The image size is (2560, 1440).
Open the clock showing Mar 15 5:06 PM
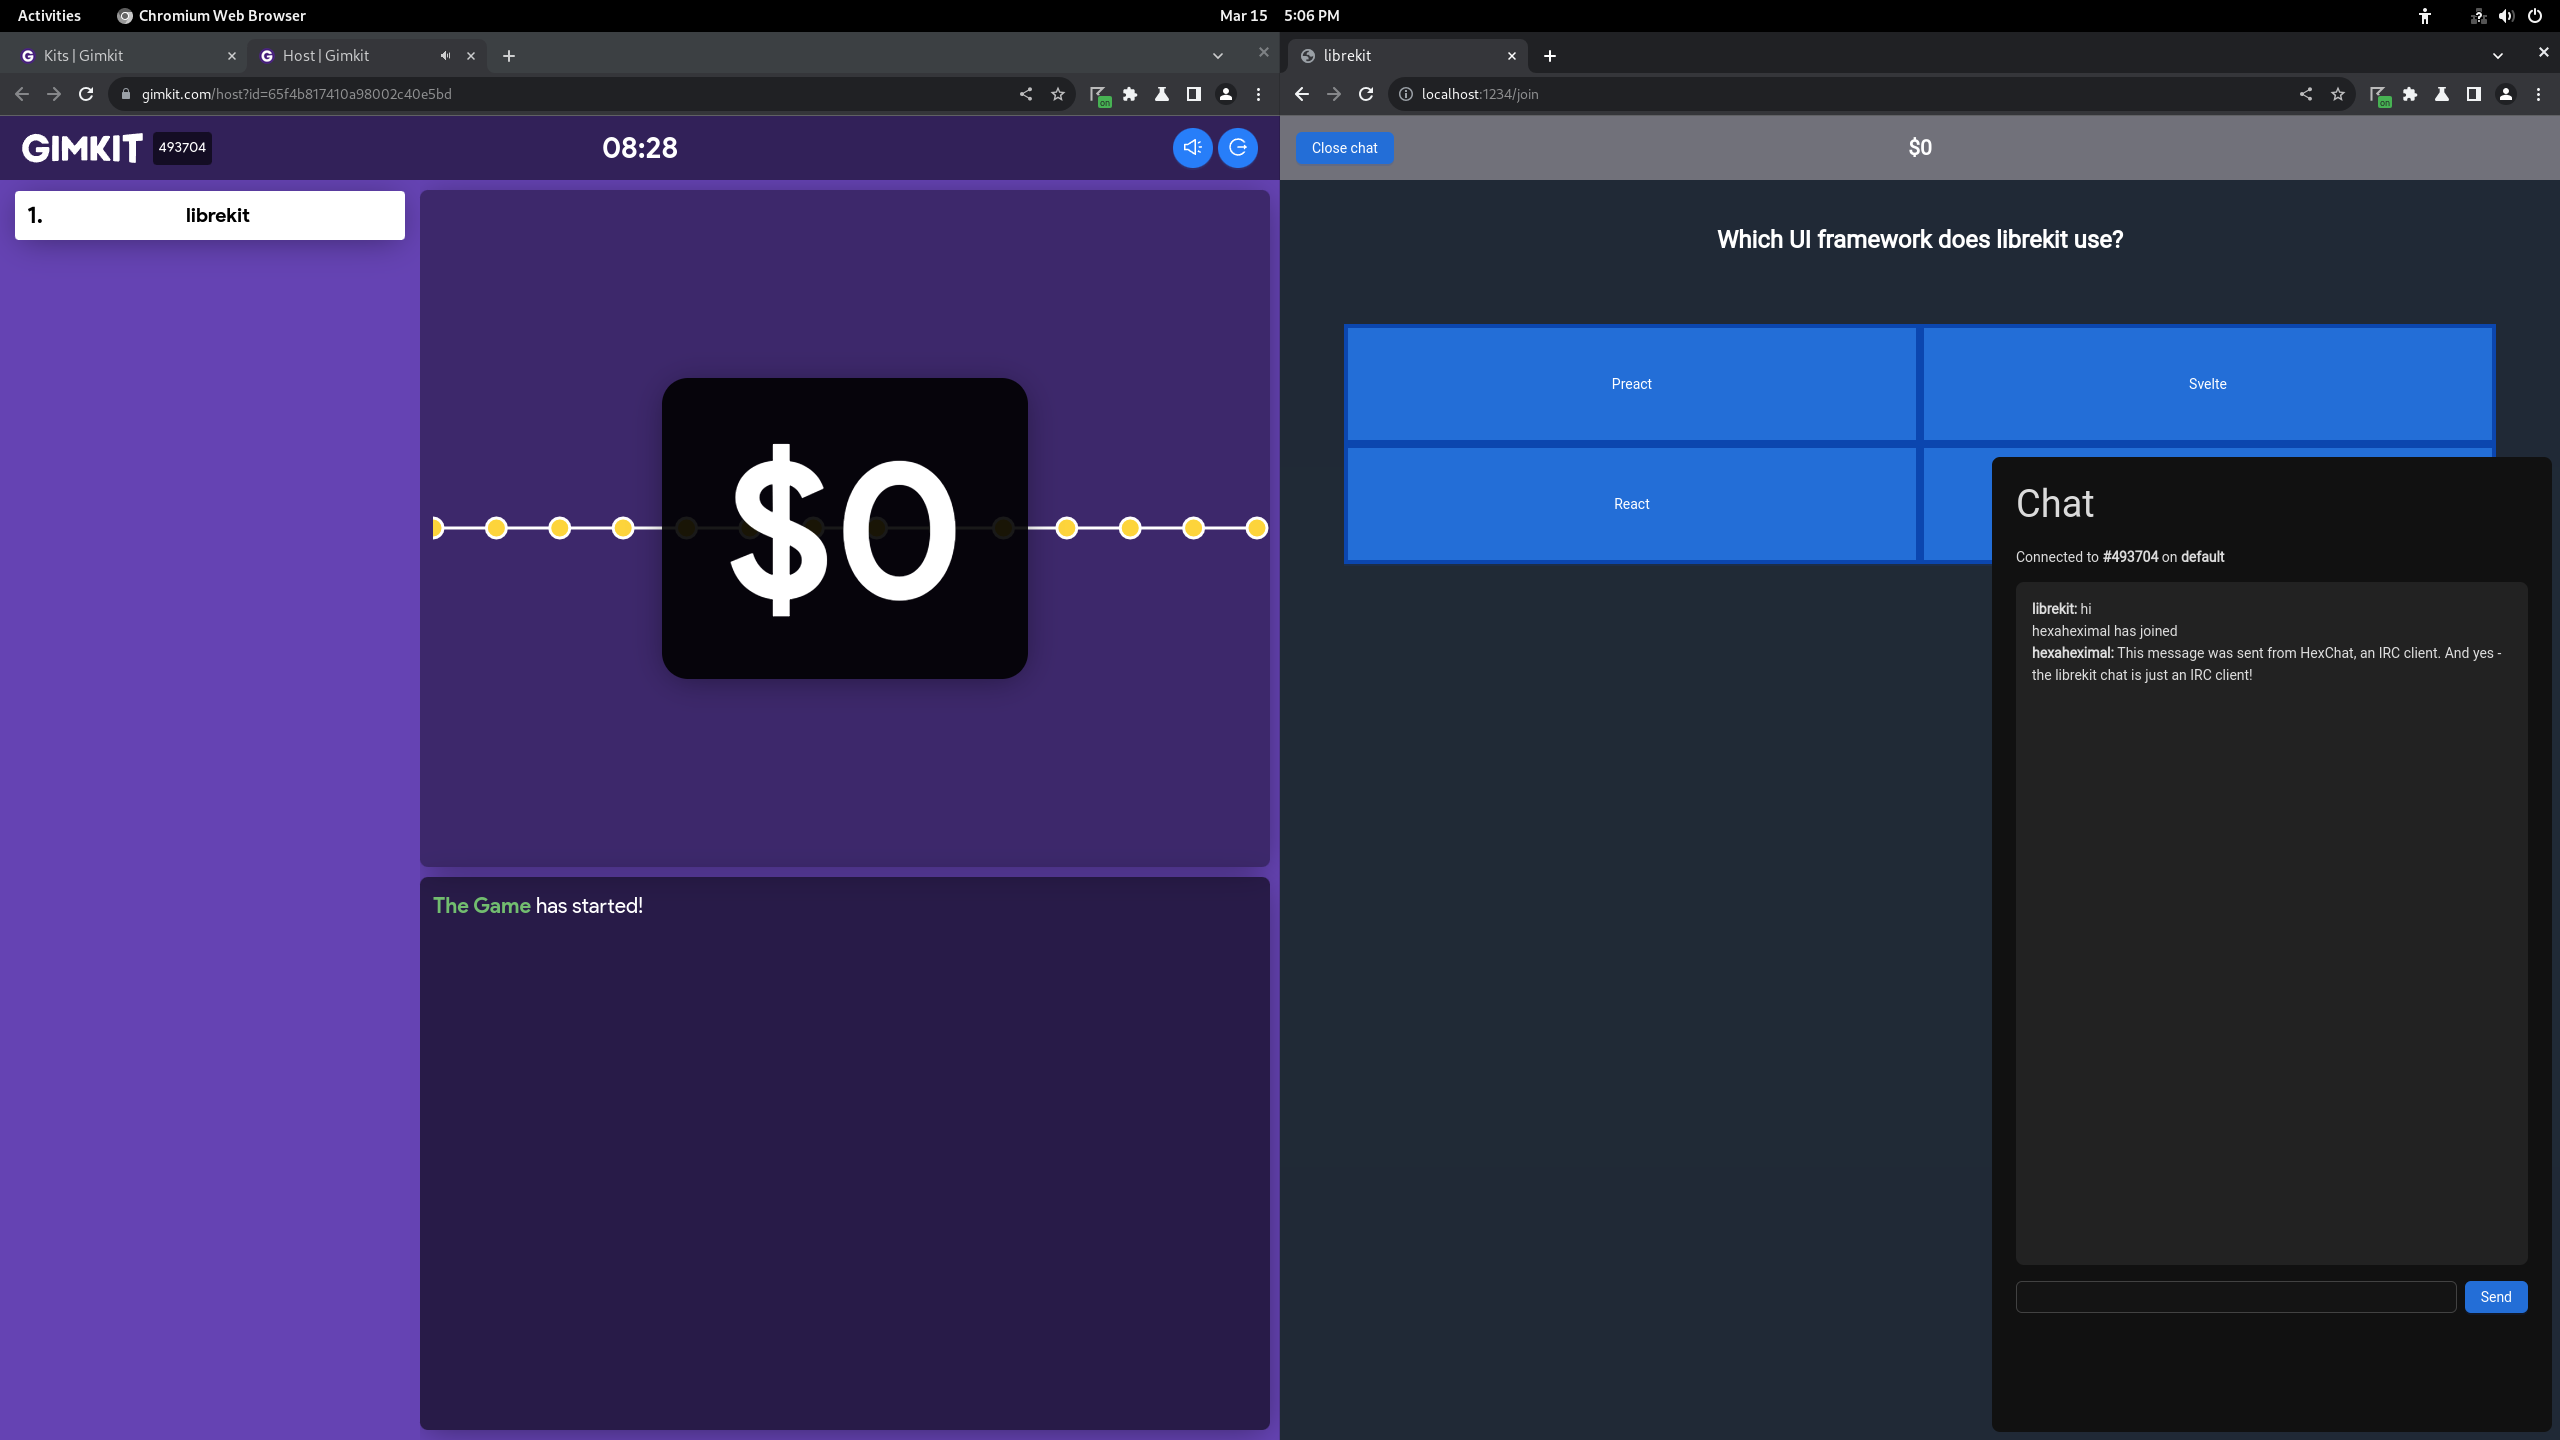(x=1280, y=16)
